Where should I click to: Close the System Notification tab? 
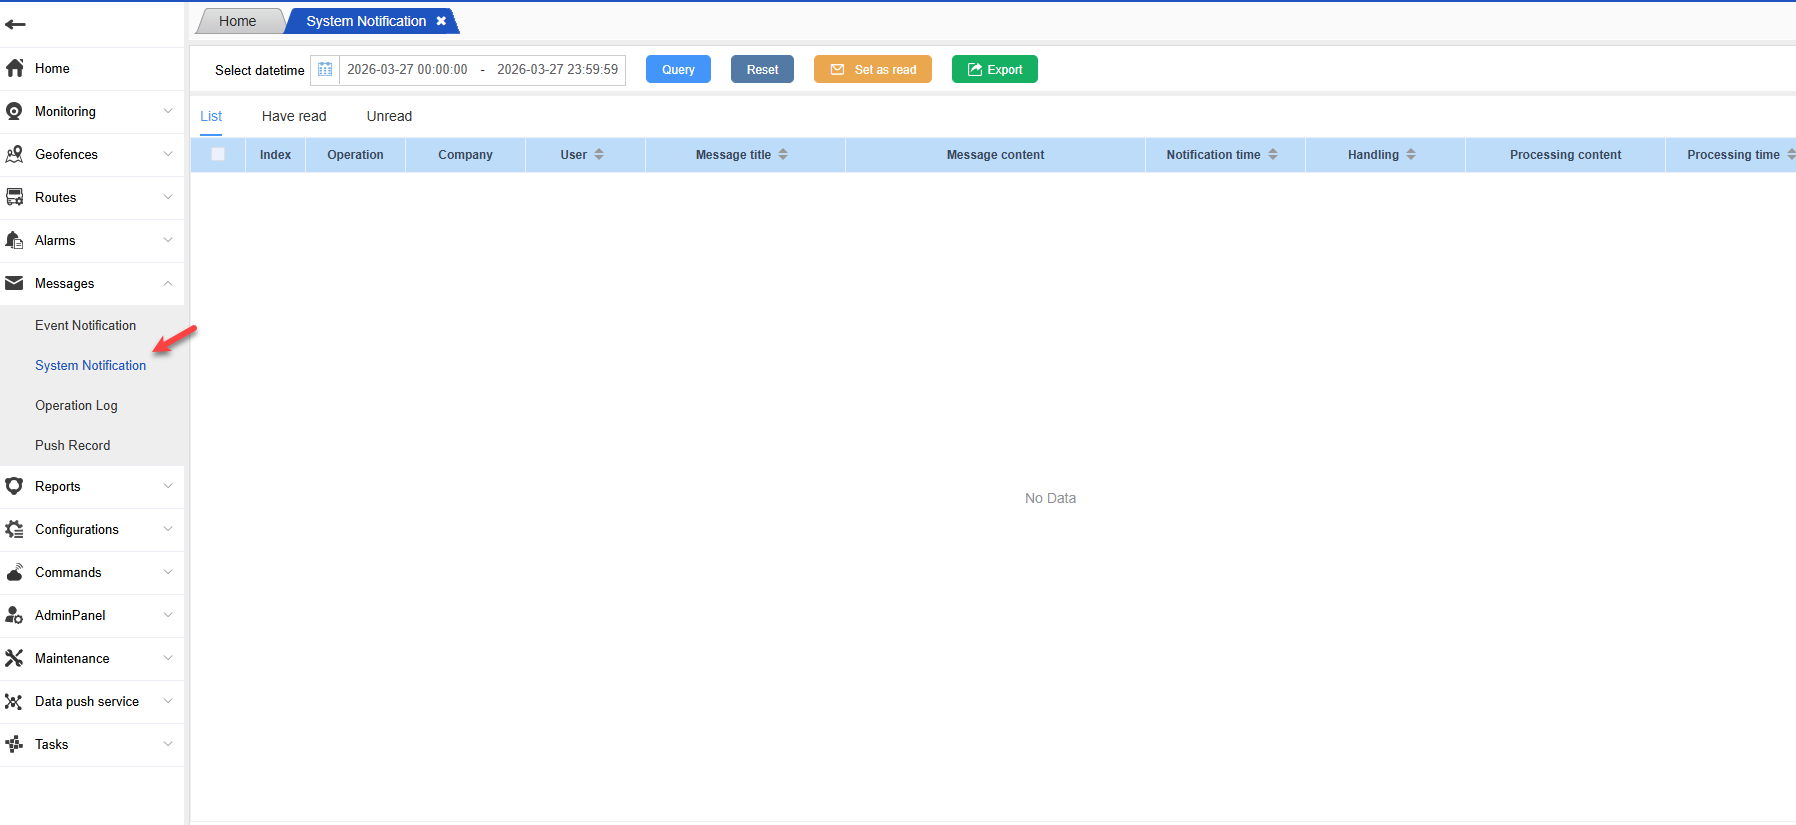coord(441,21)
